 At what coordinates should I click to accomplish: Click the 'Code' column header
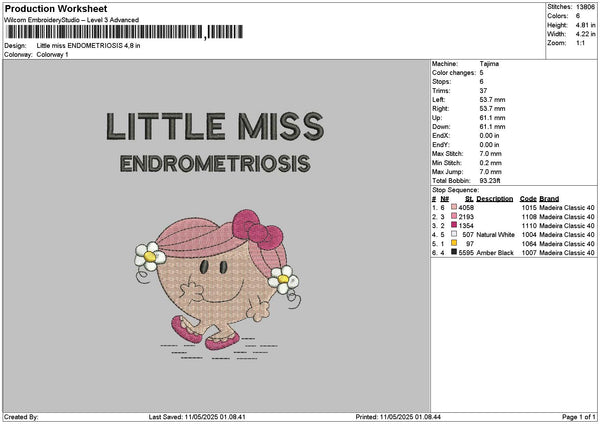[528, 199]
